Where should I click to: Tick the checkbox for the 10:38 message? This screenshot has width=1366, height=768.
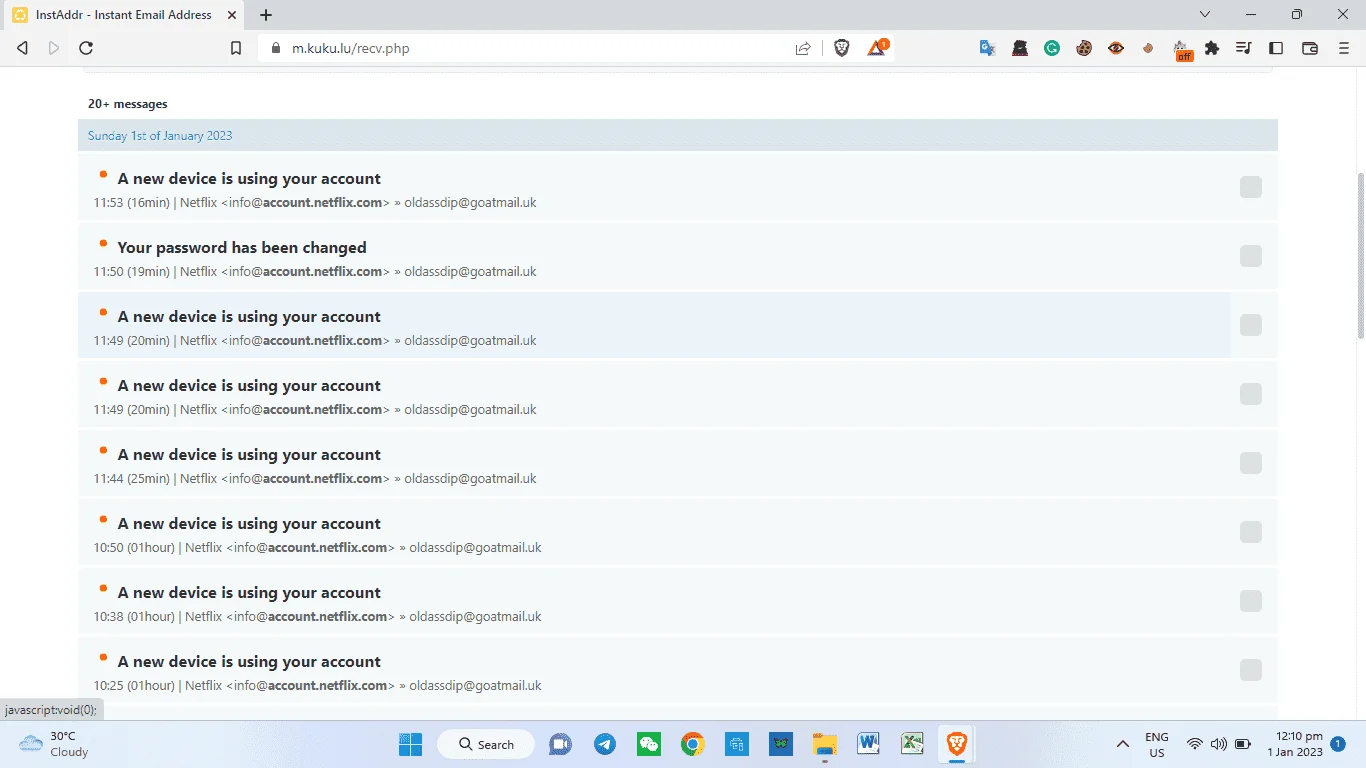(x=1251, y=601)
